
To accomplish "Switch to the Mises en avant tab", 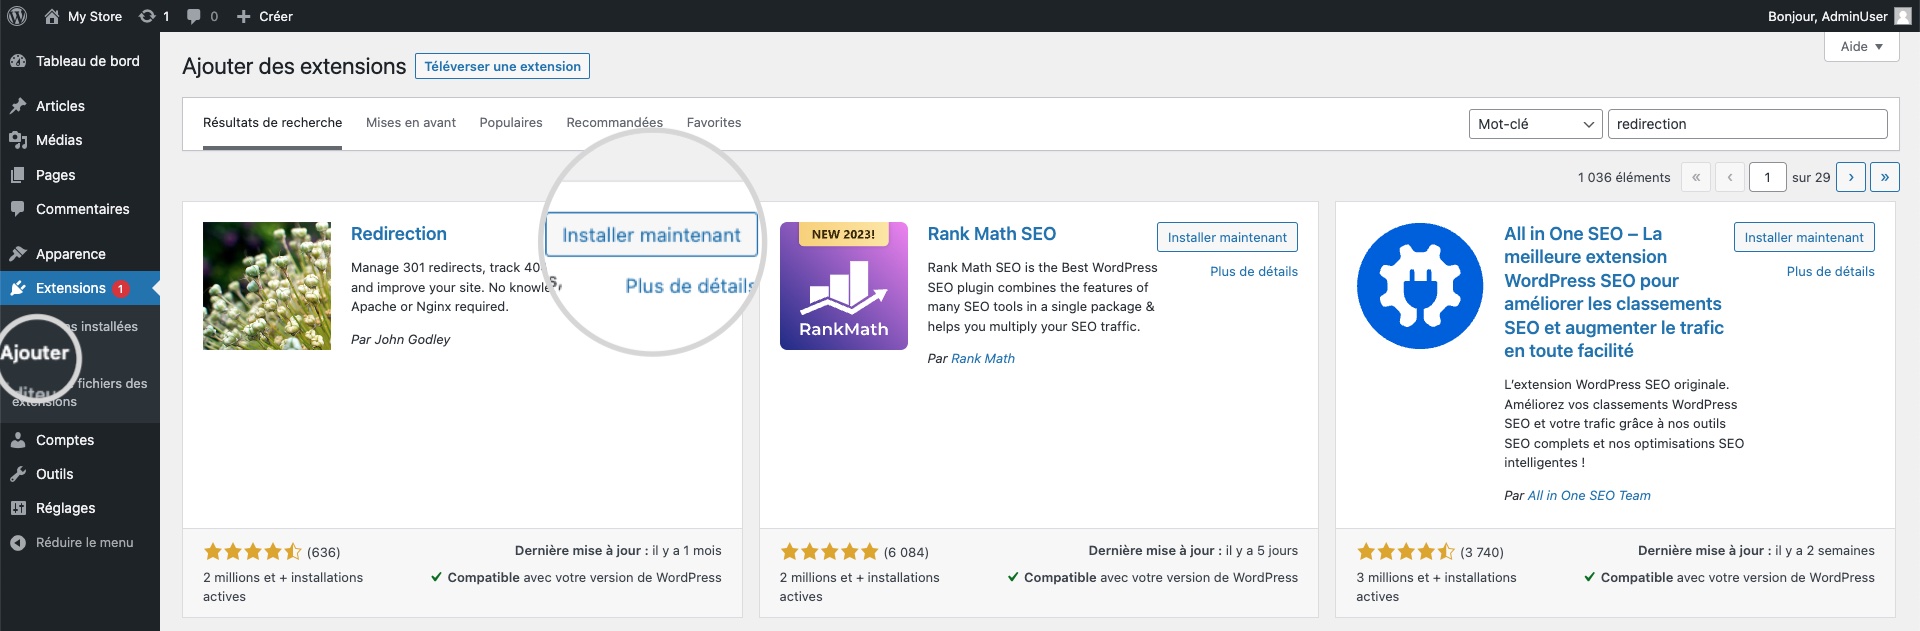I will (411, 123).
